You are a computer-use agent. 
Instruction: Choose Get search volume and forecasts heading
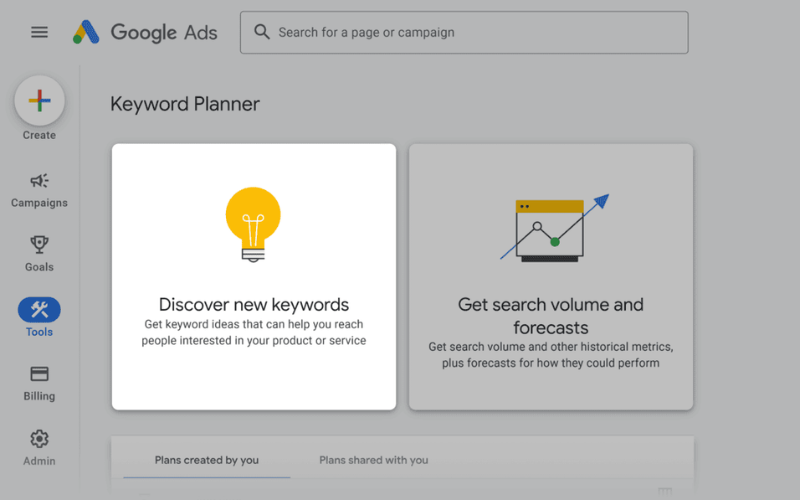551,316
